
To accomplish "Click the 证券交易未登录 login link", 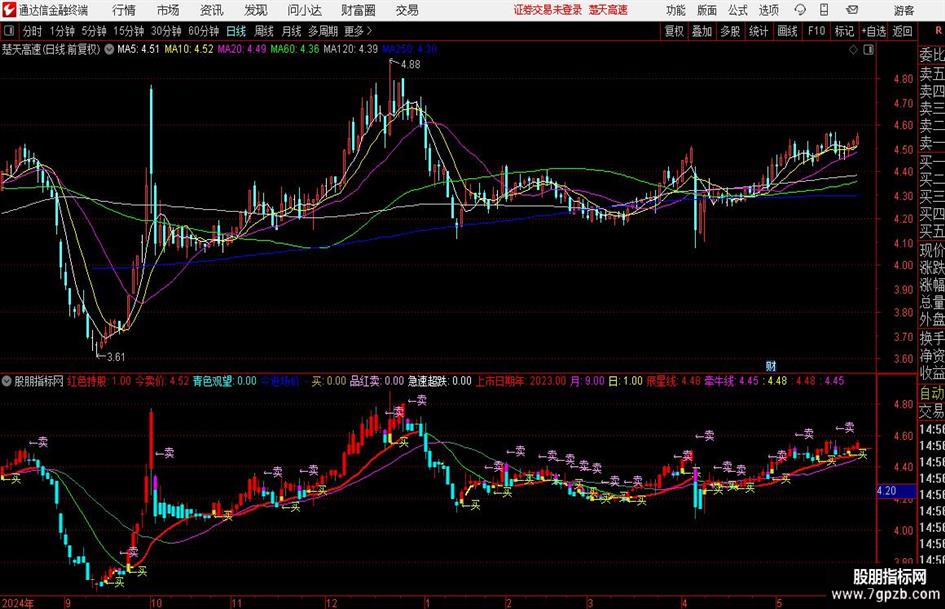I will coord(548,10).
